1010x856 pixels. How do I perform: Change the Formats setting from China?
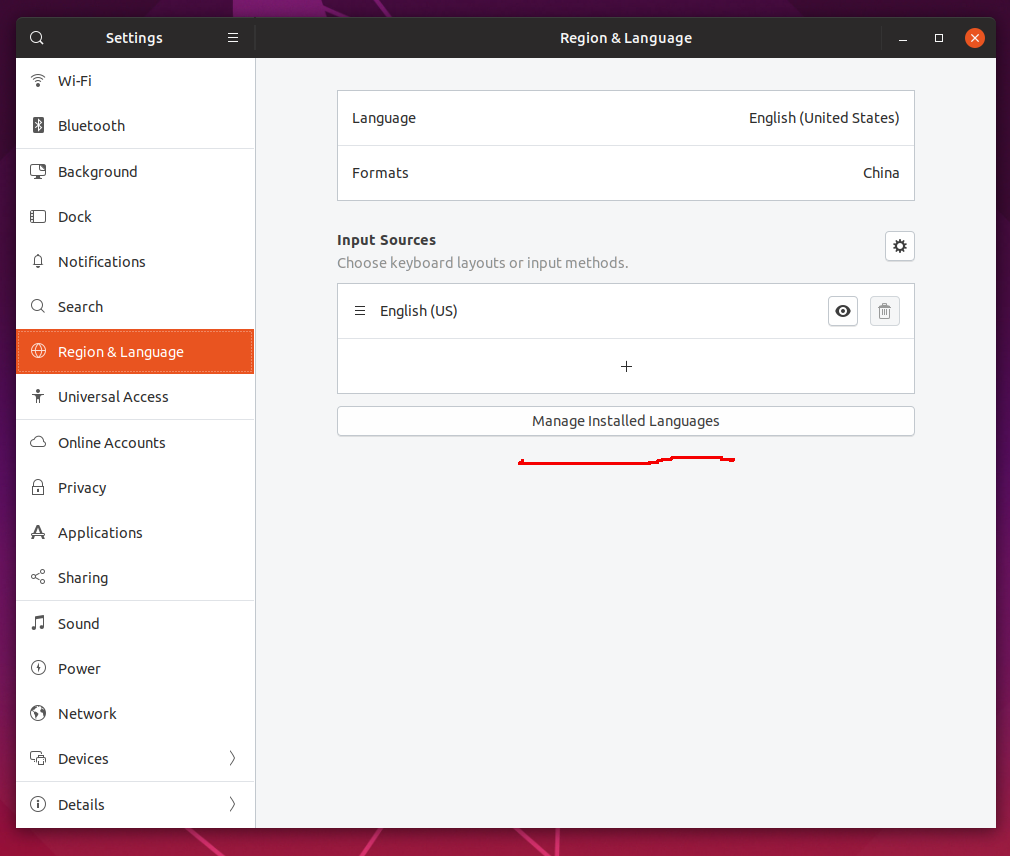pos(625,172)
